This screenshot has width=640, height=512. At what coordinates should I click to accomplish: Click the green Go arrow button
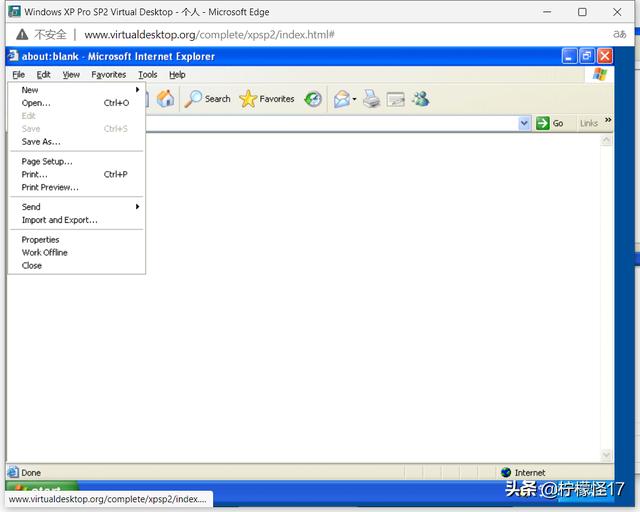pyautogui.click(x=542, y=123)
